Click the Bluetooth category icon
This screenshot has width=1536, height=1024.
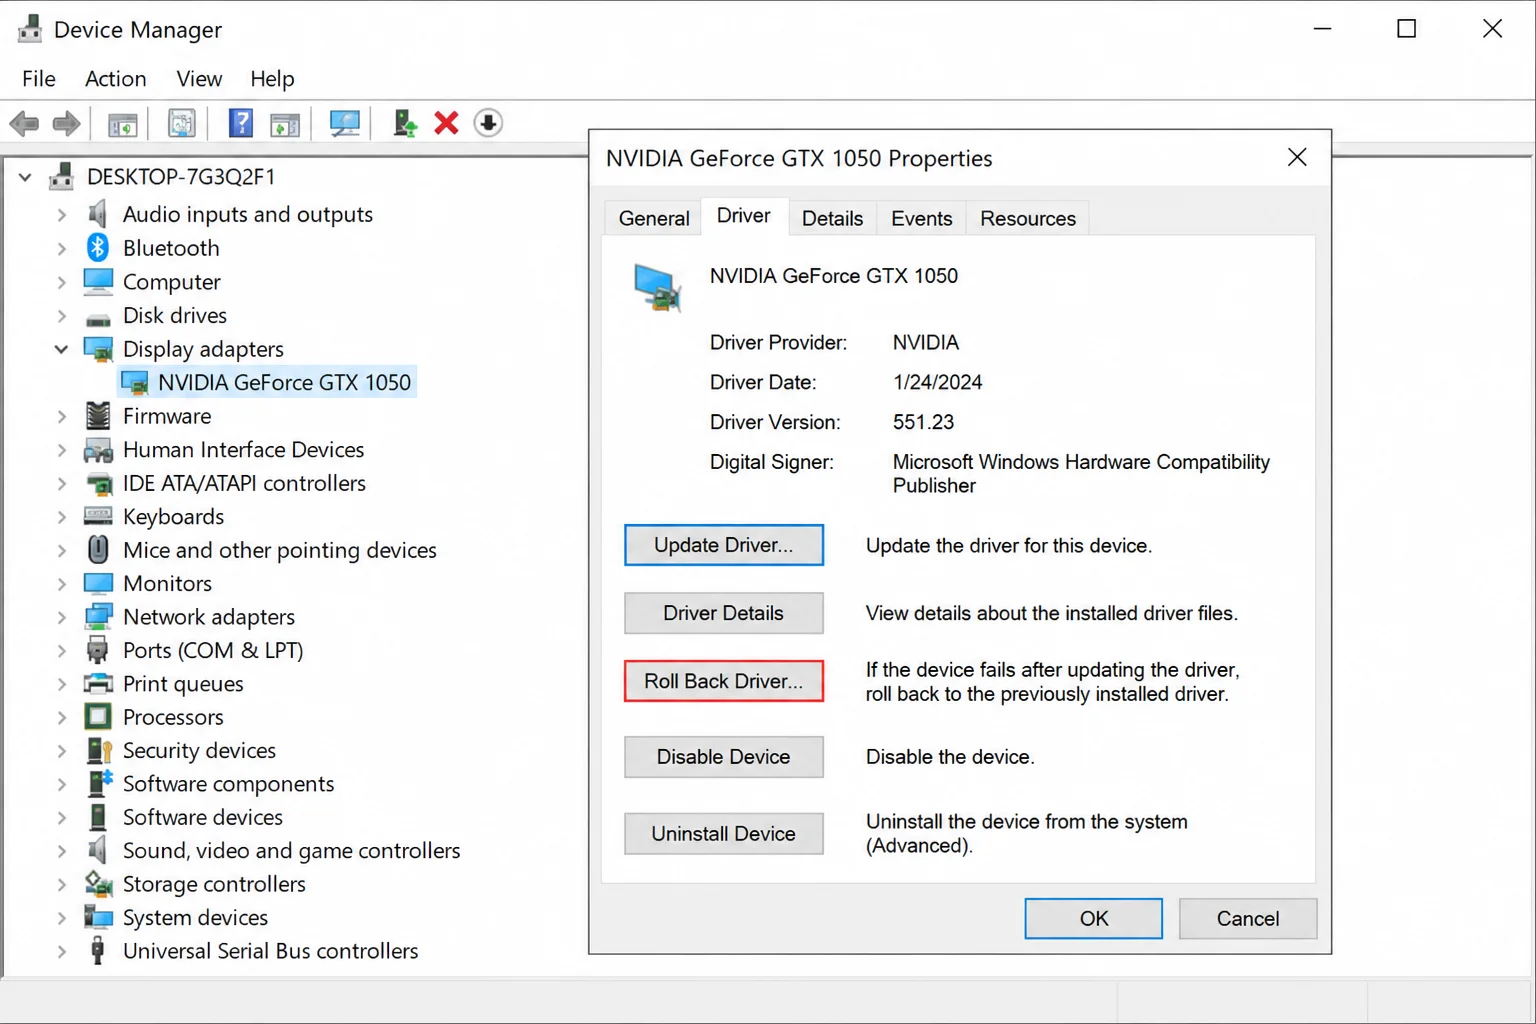98,247
